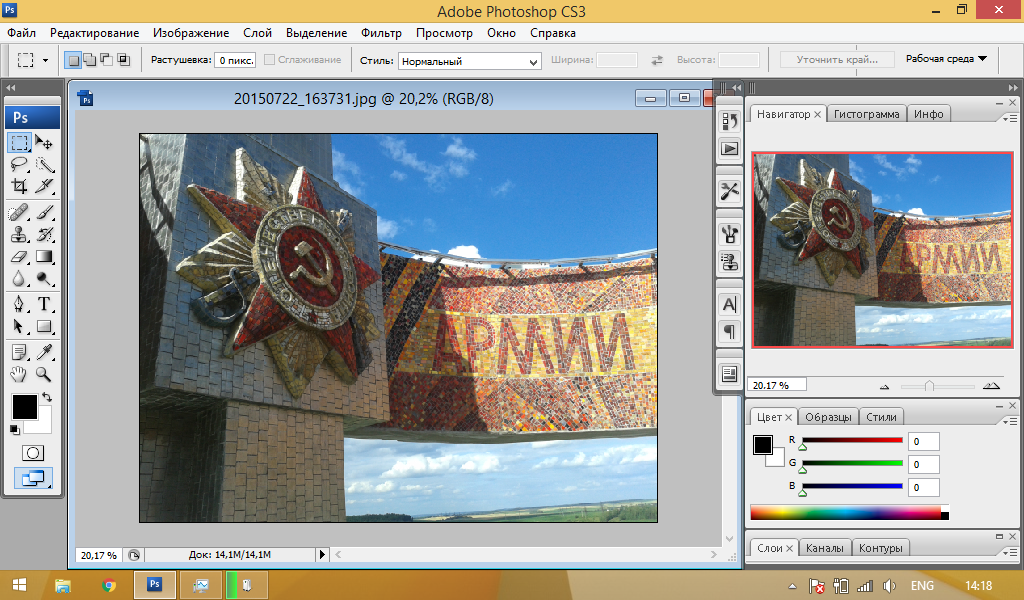
Task: Select the Slice tool
Action: tap(44, 186)
